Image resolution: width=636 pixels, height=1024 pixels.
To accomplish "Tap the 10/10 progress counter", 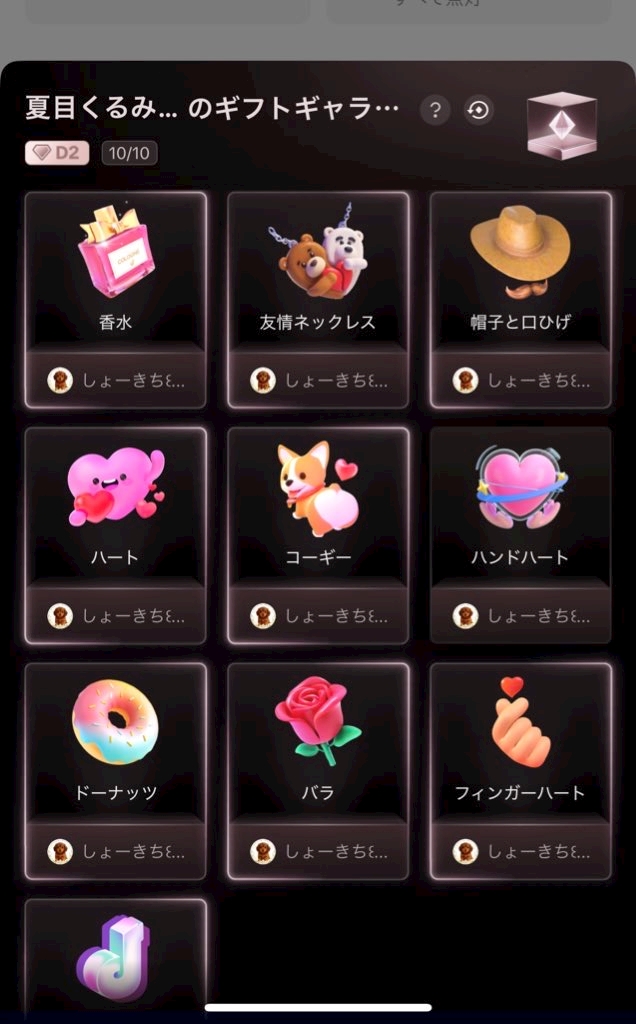I will 129,153.
